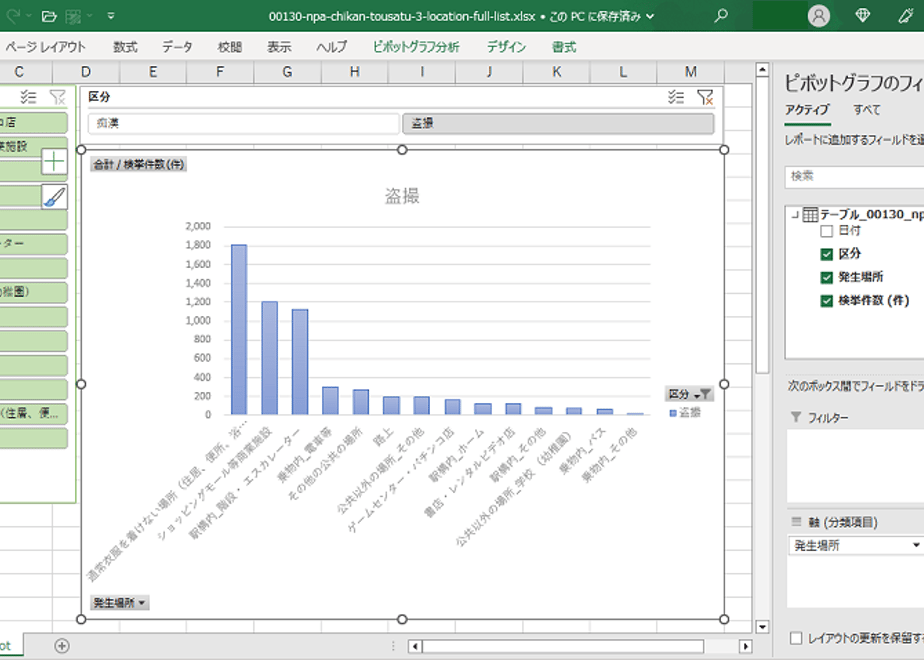Open 発生場所 field button dropdown on chart

120,602
